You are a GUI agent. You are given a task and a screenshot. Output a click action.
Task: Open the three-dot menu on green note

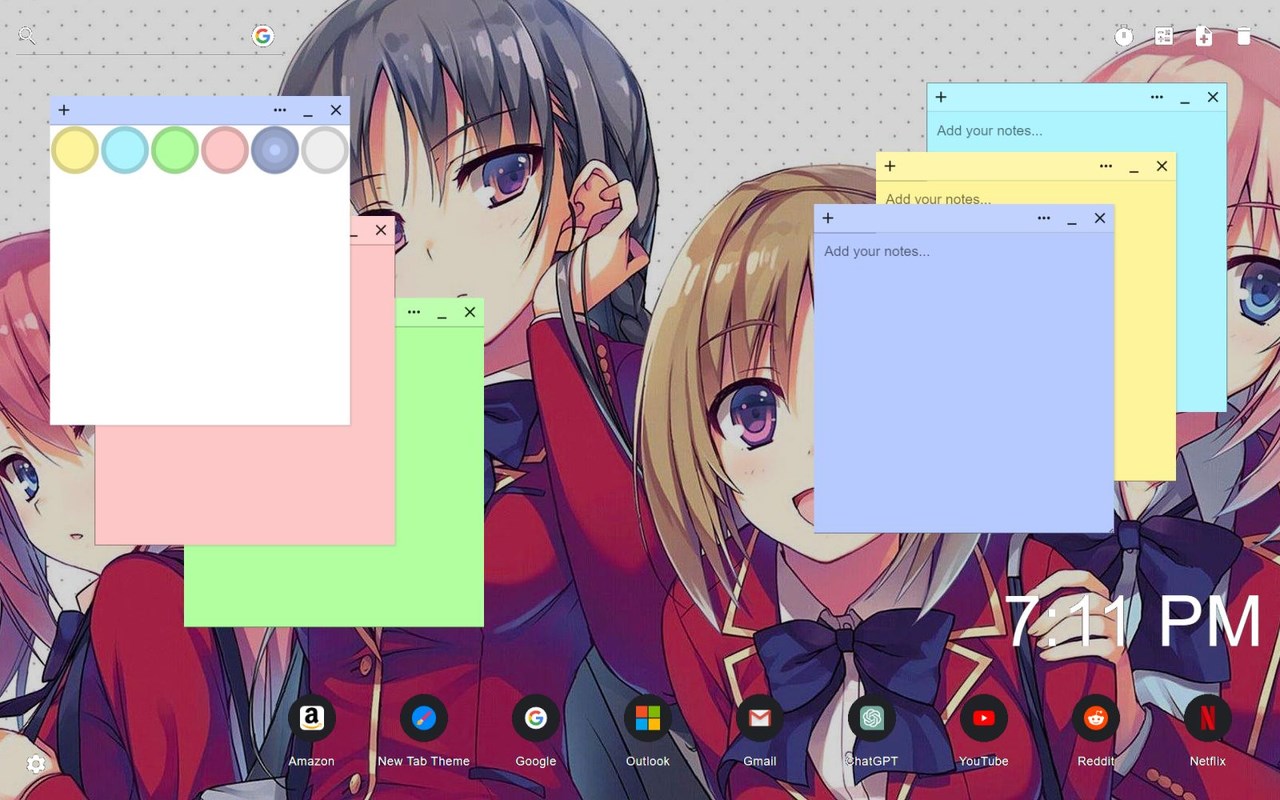coord(414,312)
